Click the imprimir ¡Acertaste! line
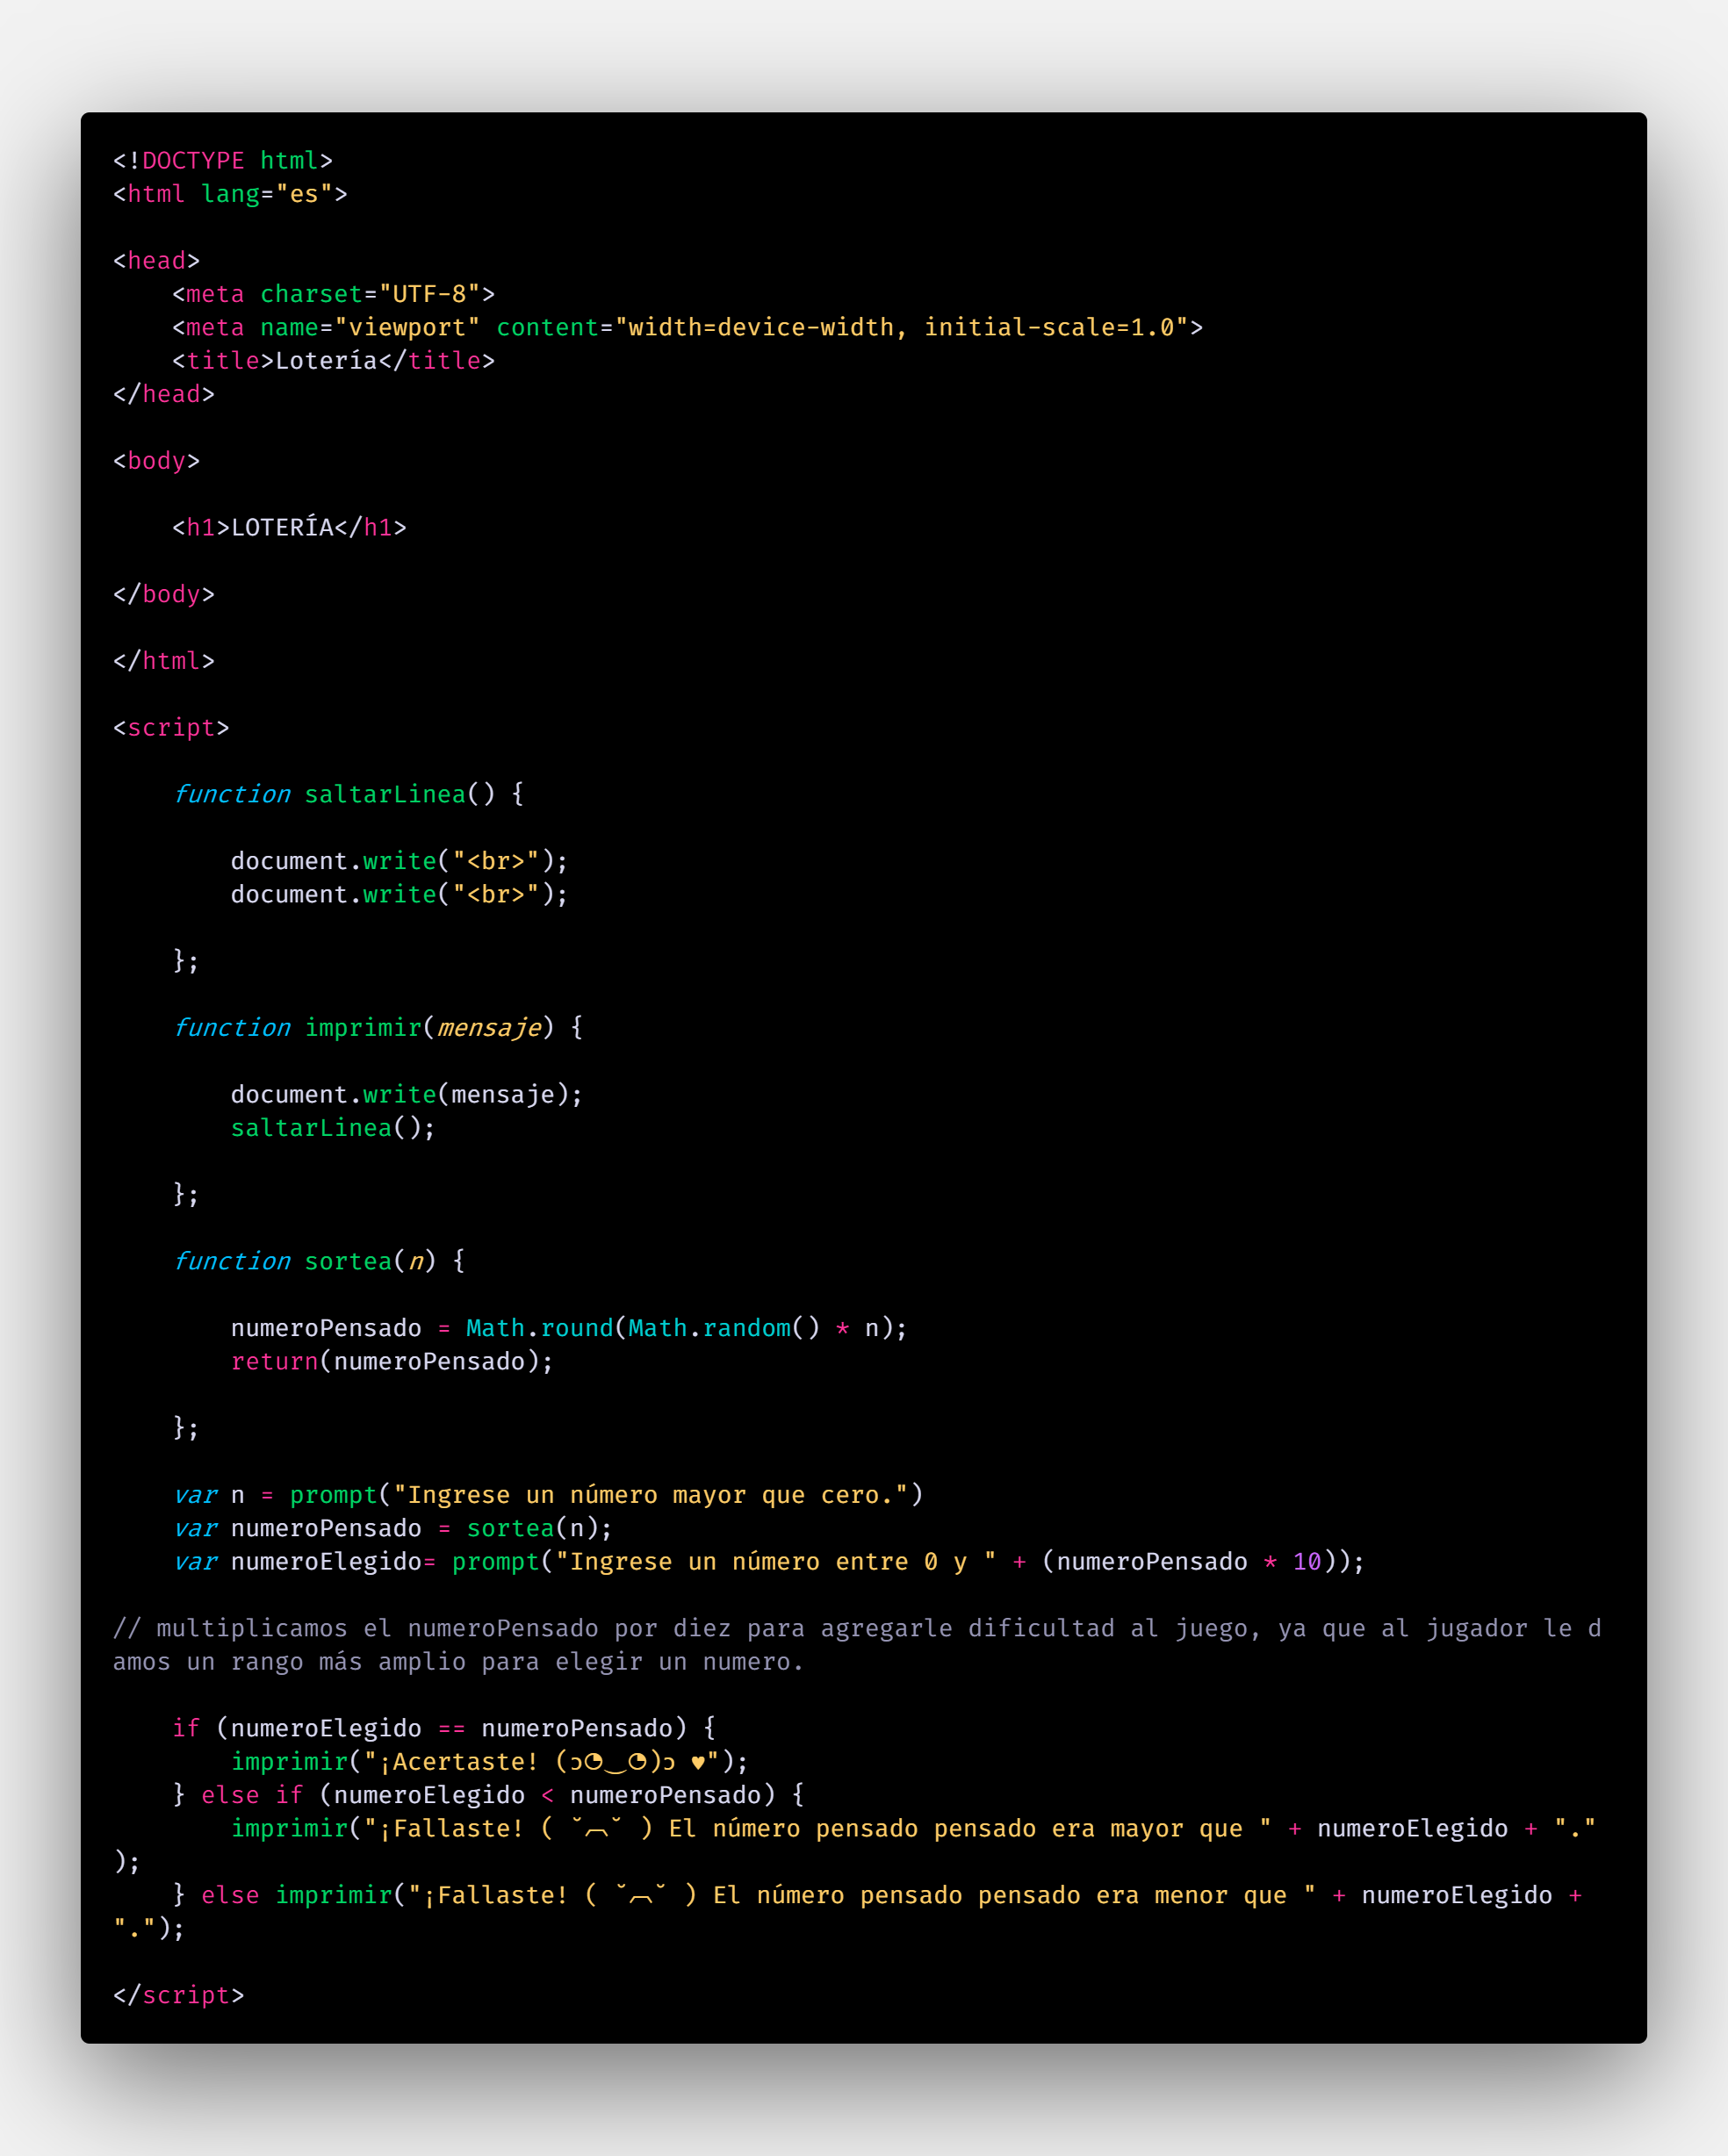 (489, 1762)
